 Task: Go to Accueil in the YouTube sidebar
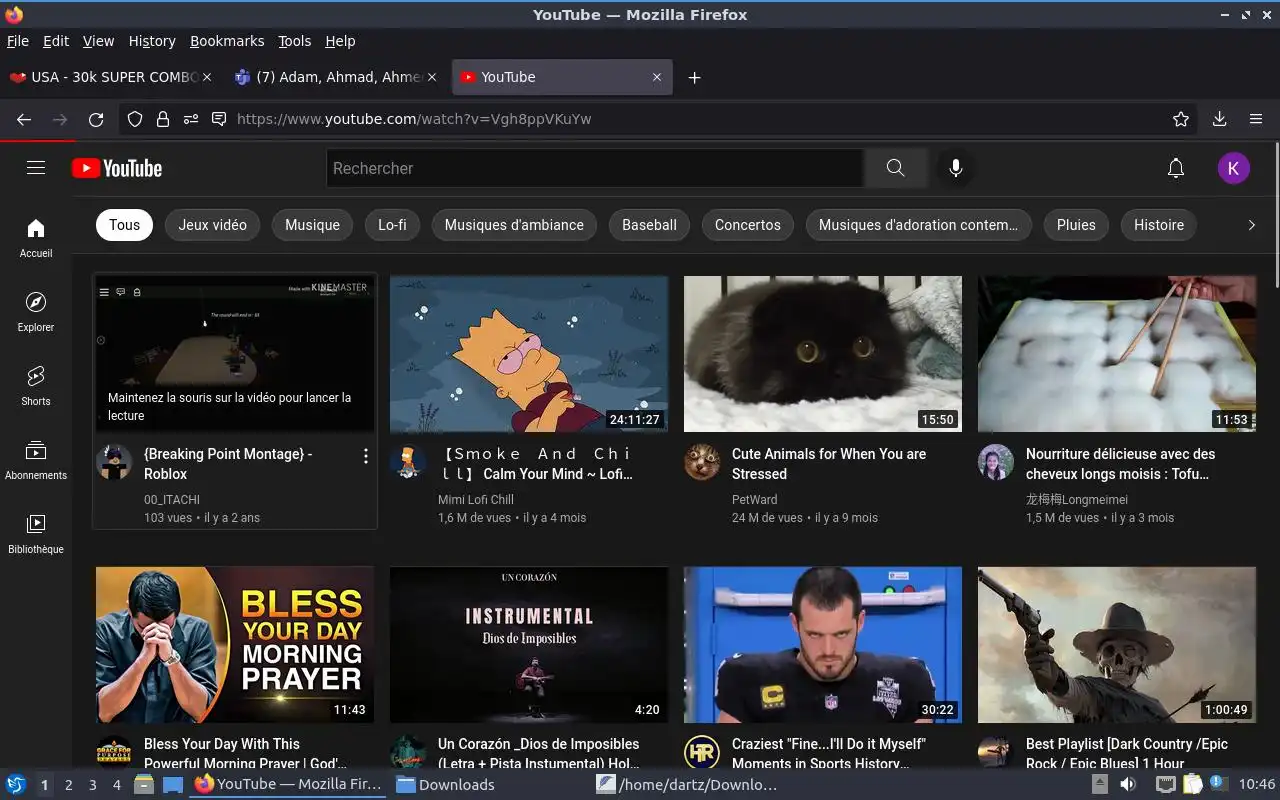pos(36,238)
